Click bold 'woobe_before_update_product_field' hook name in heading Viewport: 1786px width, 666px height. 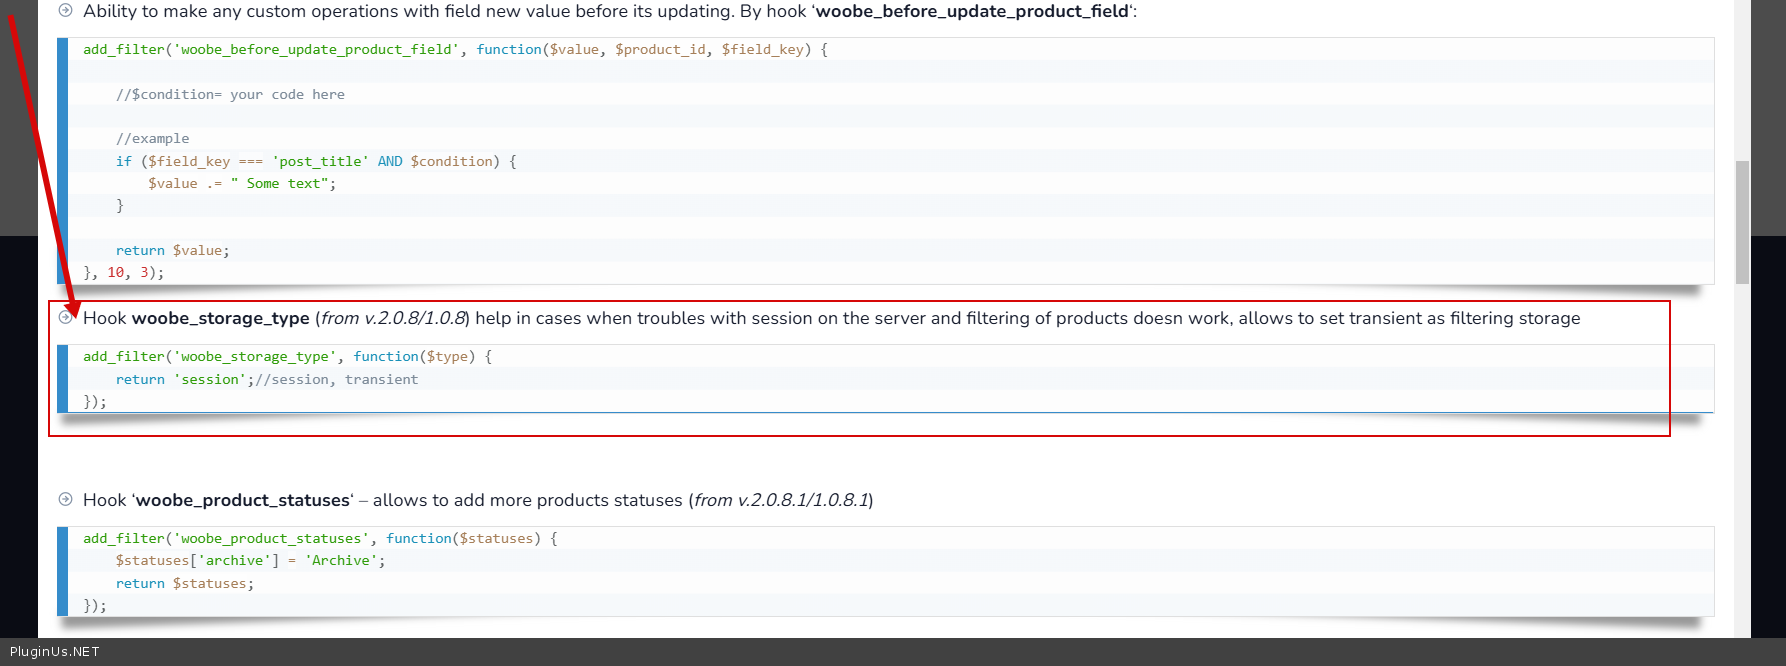coord(972,11)
